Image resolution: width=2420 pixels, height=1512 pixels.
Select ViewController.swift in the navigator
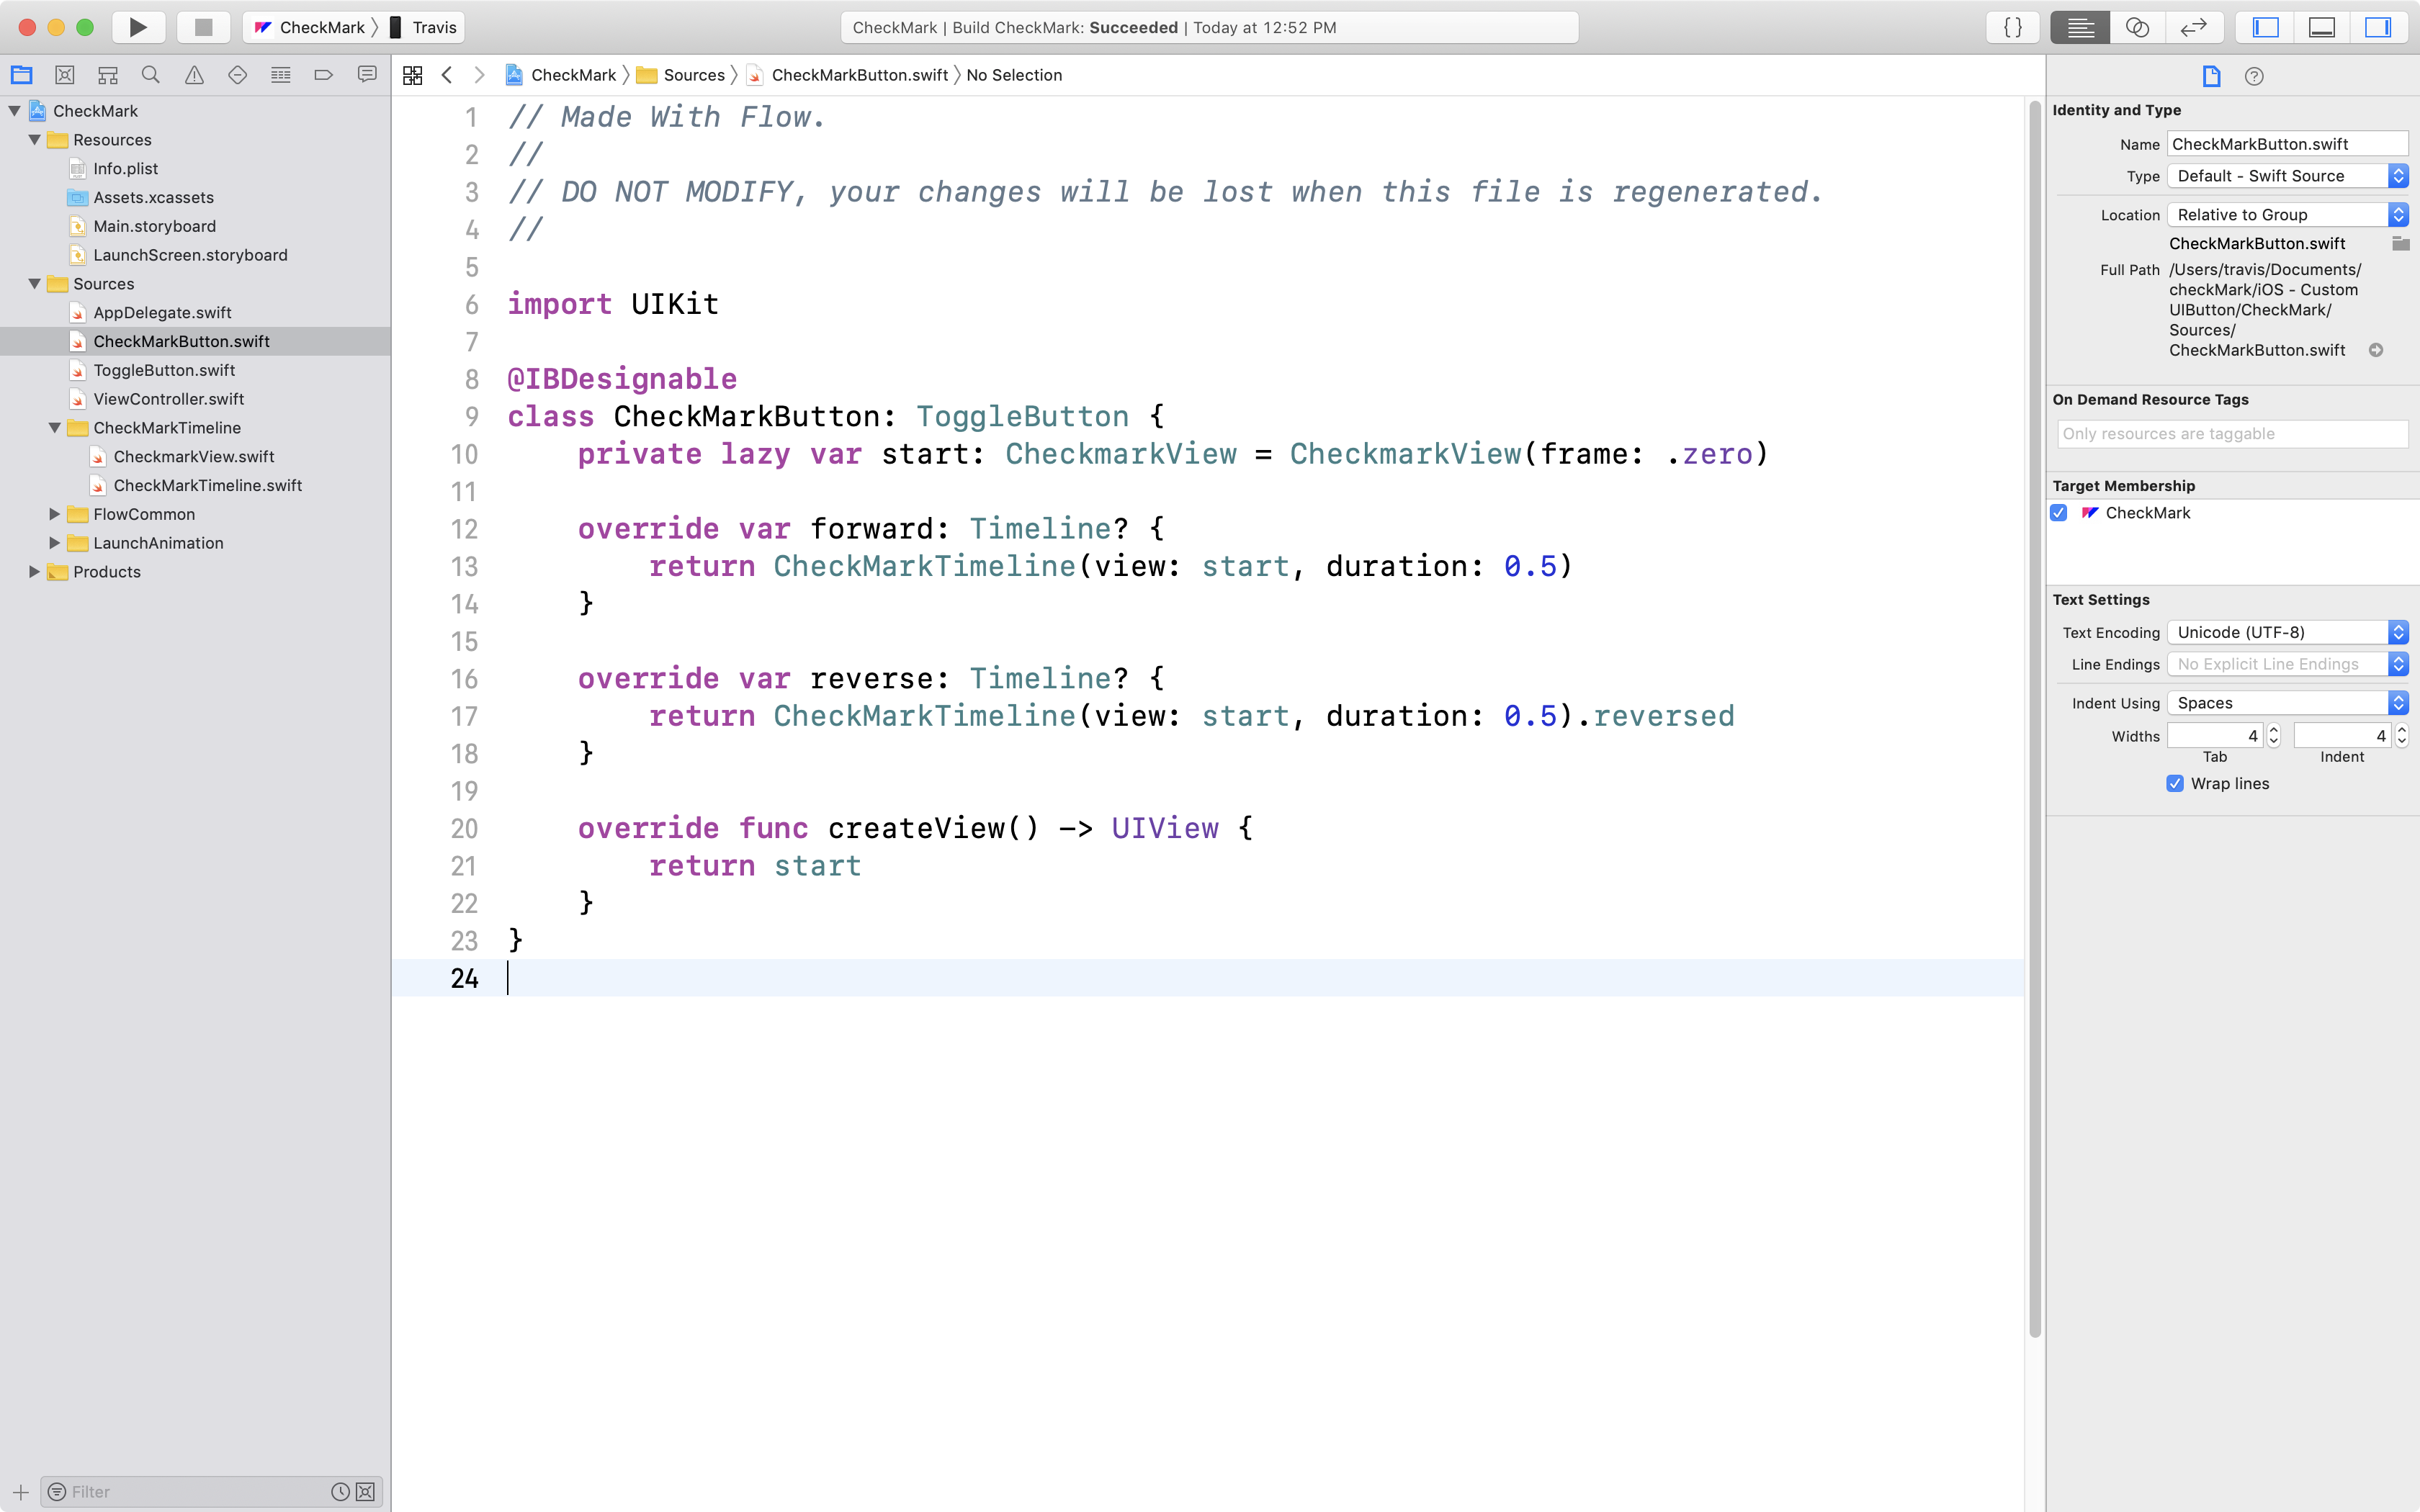pos(168,399)
